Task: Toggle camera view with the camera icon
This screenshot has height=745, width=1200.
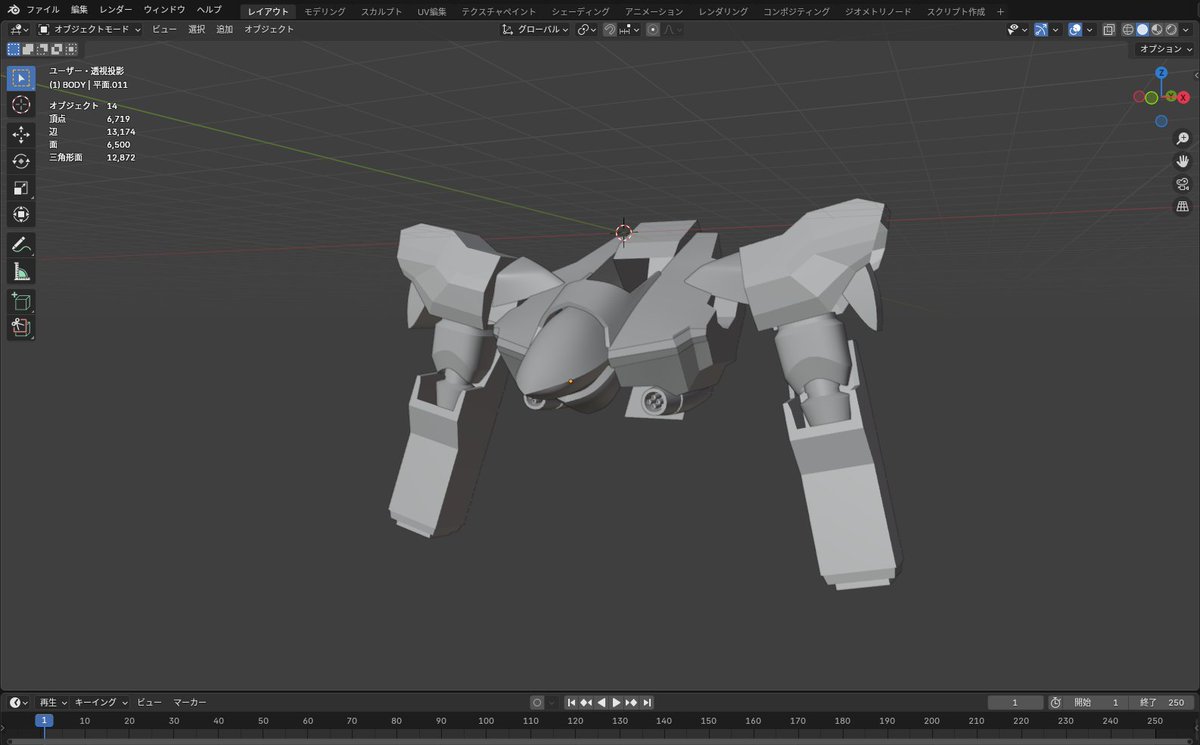Action: 1182,184
